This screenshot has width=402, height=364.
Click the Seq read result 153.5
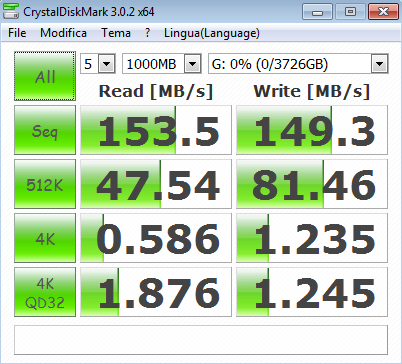[x=156, y=130]
